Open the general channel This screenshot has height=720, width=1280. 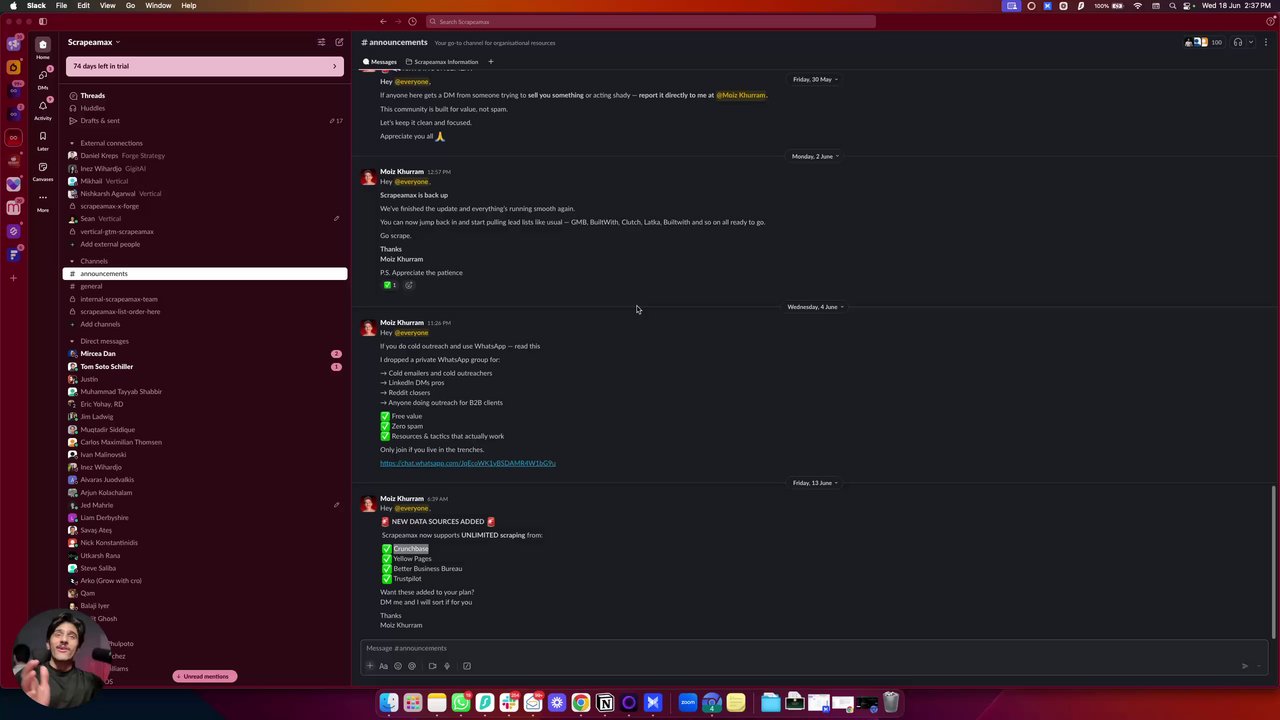pyautogui.click(x=91, y=286)
